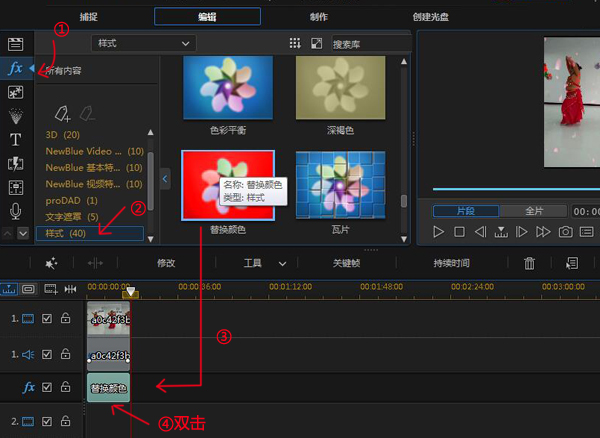Open the fx Effect Room
600x438 pixels.
click(16, 68)
